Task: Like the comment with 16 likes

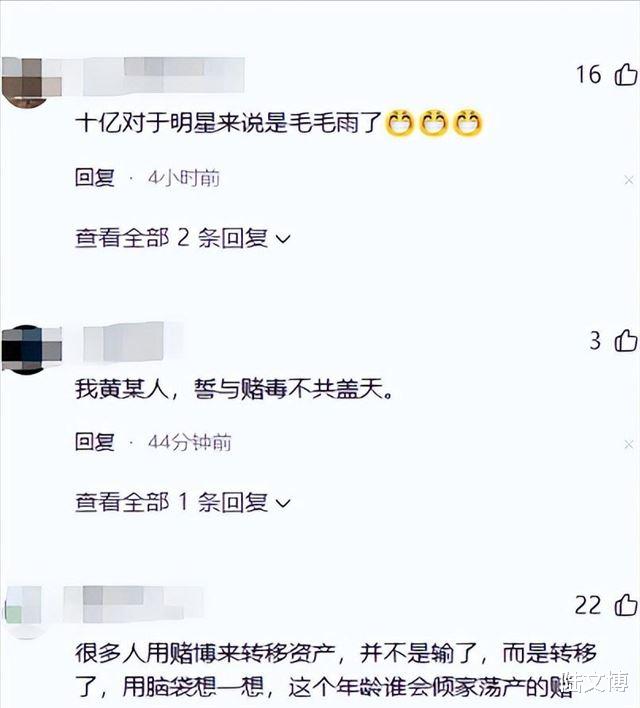Action: point(626,75)
